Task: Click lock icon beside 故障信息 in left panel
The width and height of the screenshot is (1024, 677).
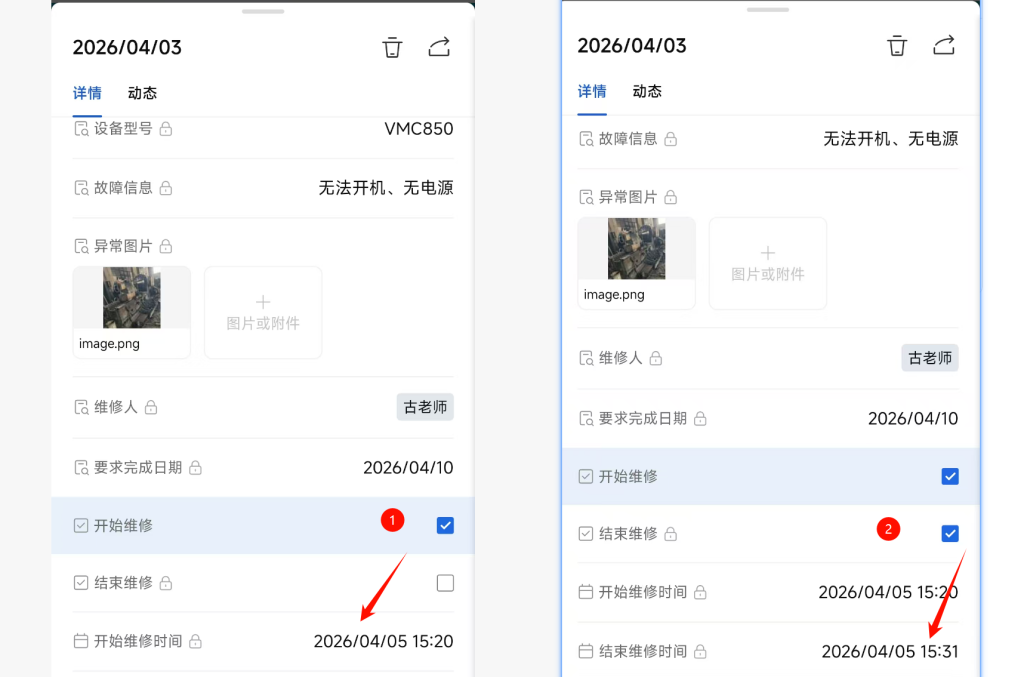Action: click(166, 188)
